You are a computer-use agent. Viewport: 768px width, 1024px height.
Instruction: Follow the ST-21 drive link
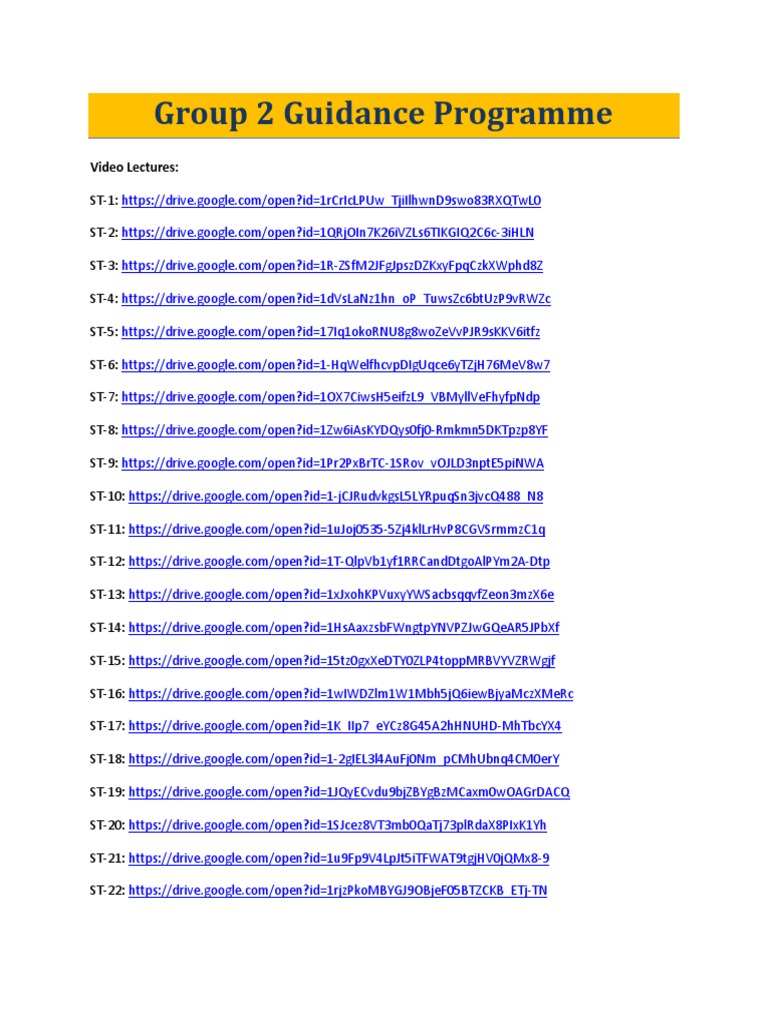[339, 859]
